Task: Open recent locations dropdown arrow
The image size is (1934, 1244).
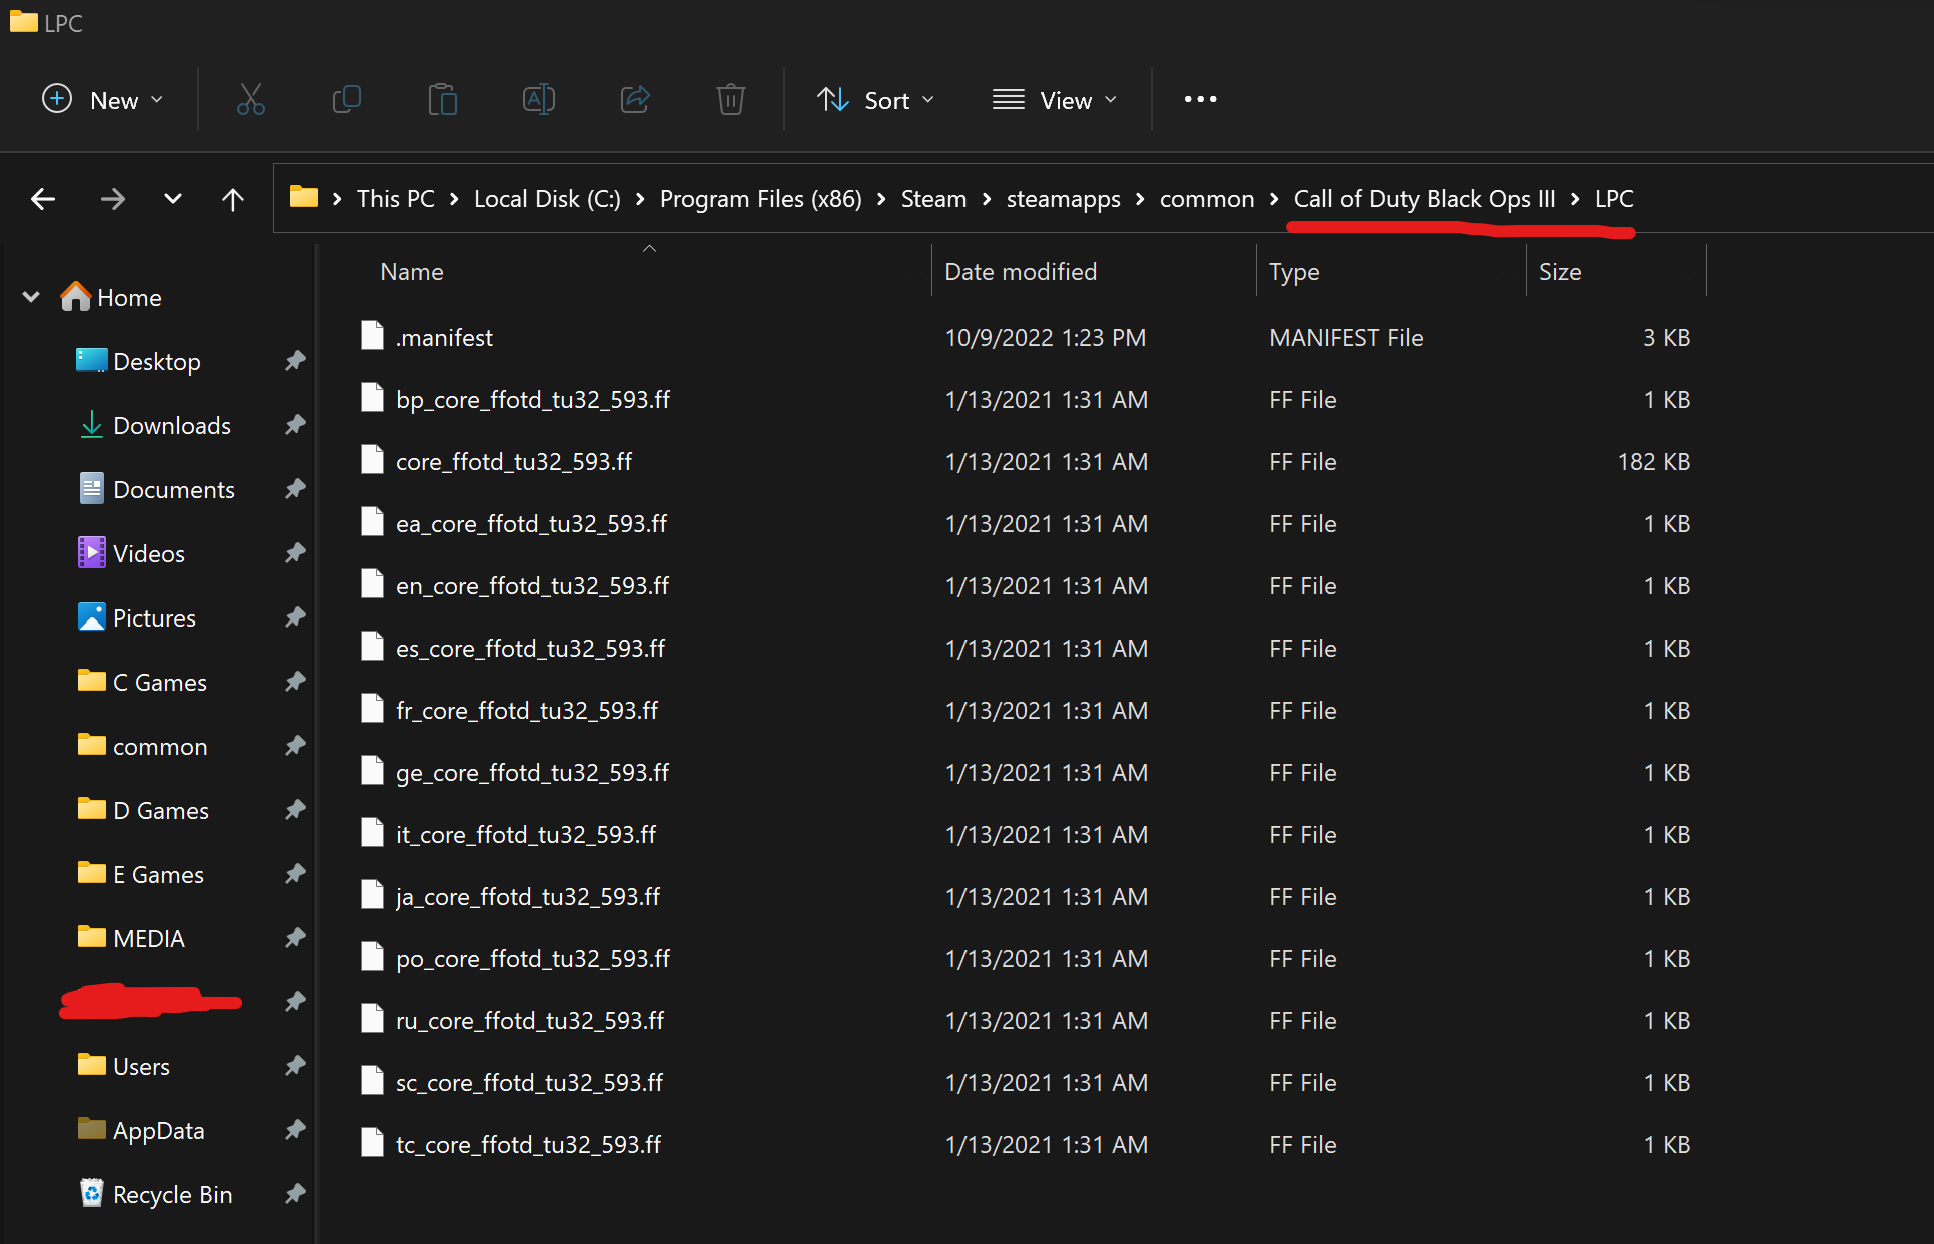Action: pyautogui.click(x=173, y=199)
